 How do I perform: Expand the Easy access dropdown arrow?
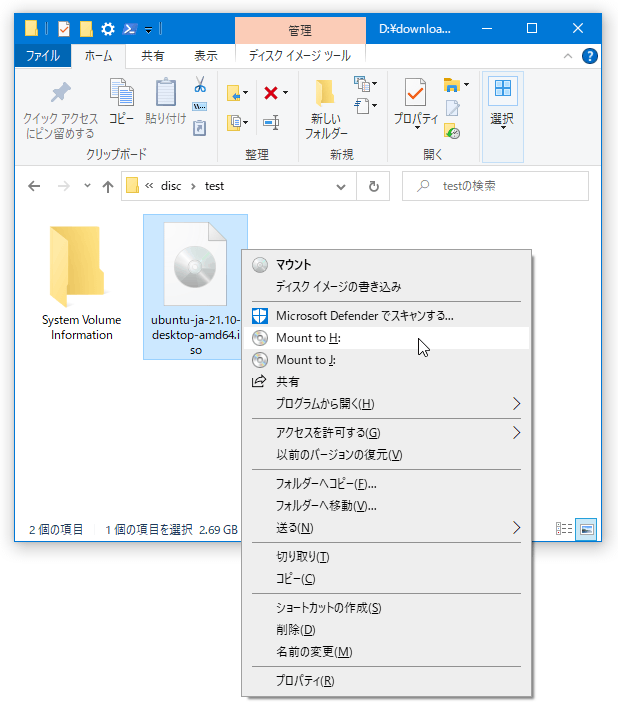[375, 106]
